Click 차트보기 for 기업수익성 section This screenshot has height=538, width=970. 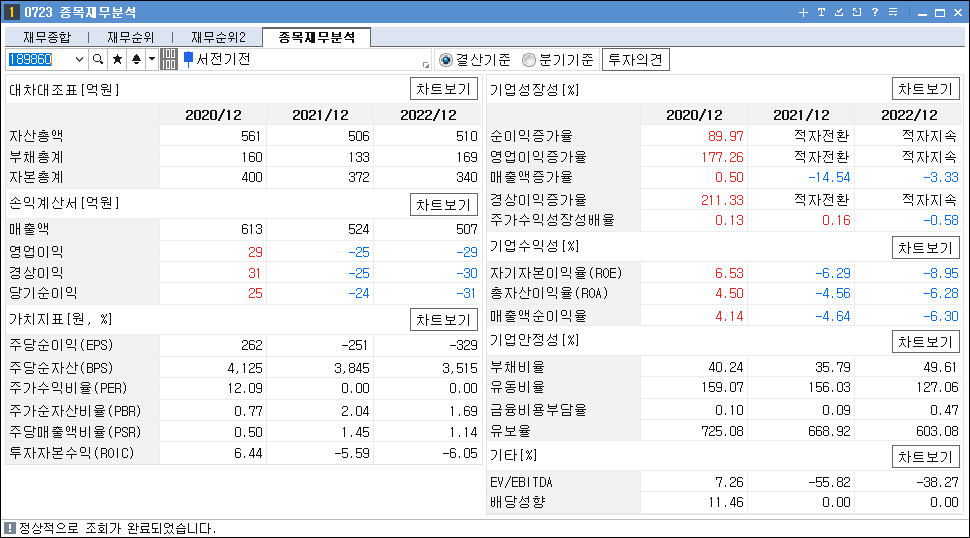point(925,248)
